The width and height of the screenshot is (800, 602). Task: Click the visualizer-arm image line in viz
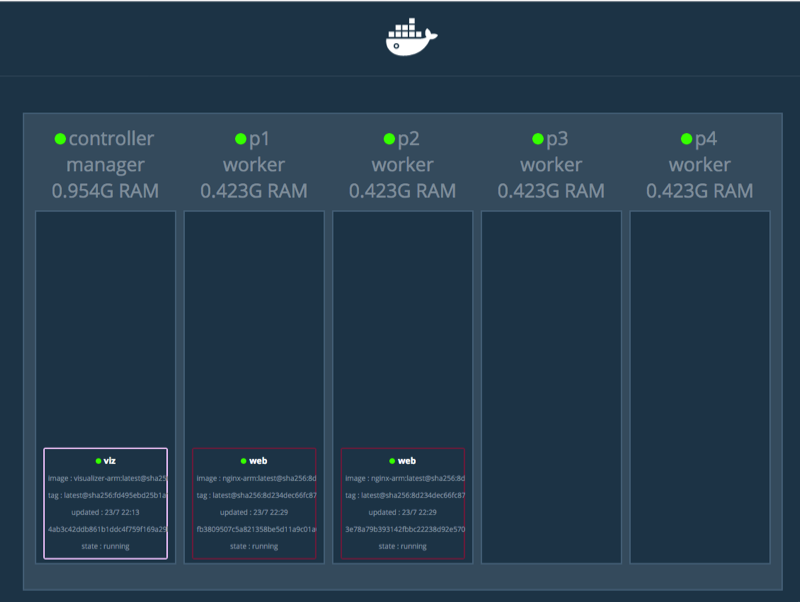(105, 479)
